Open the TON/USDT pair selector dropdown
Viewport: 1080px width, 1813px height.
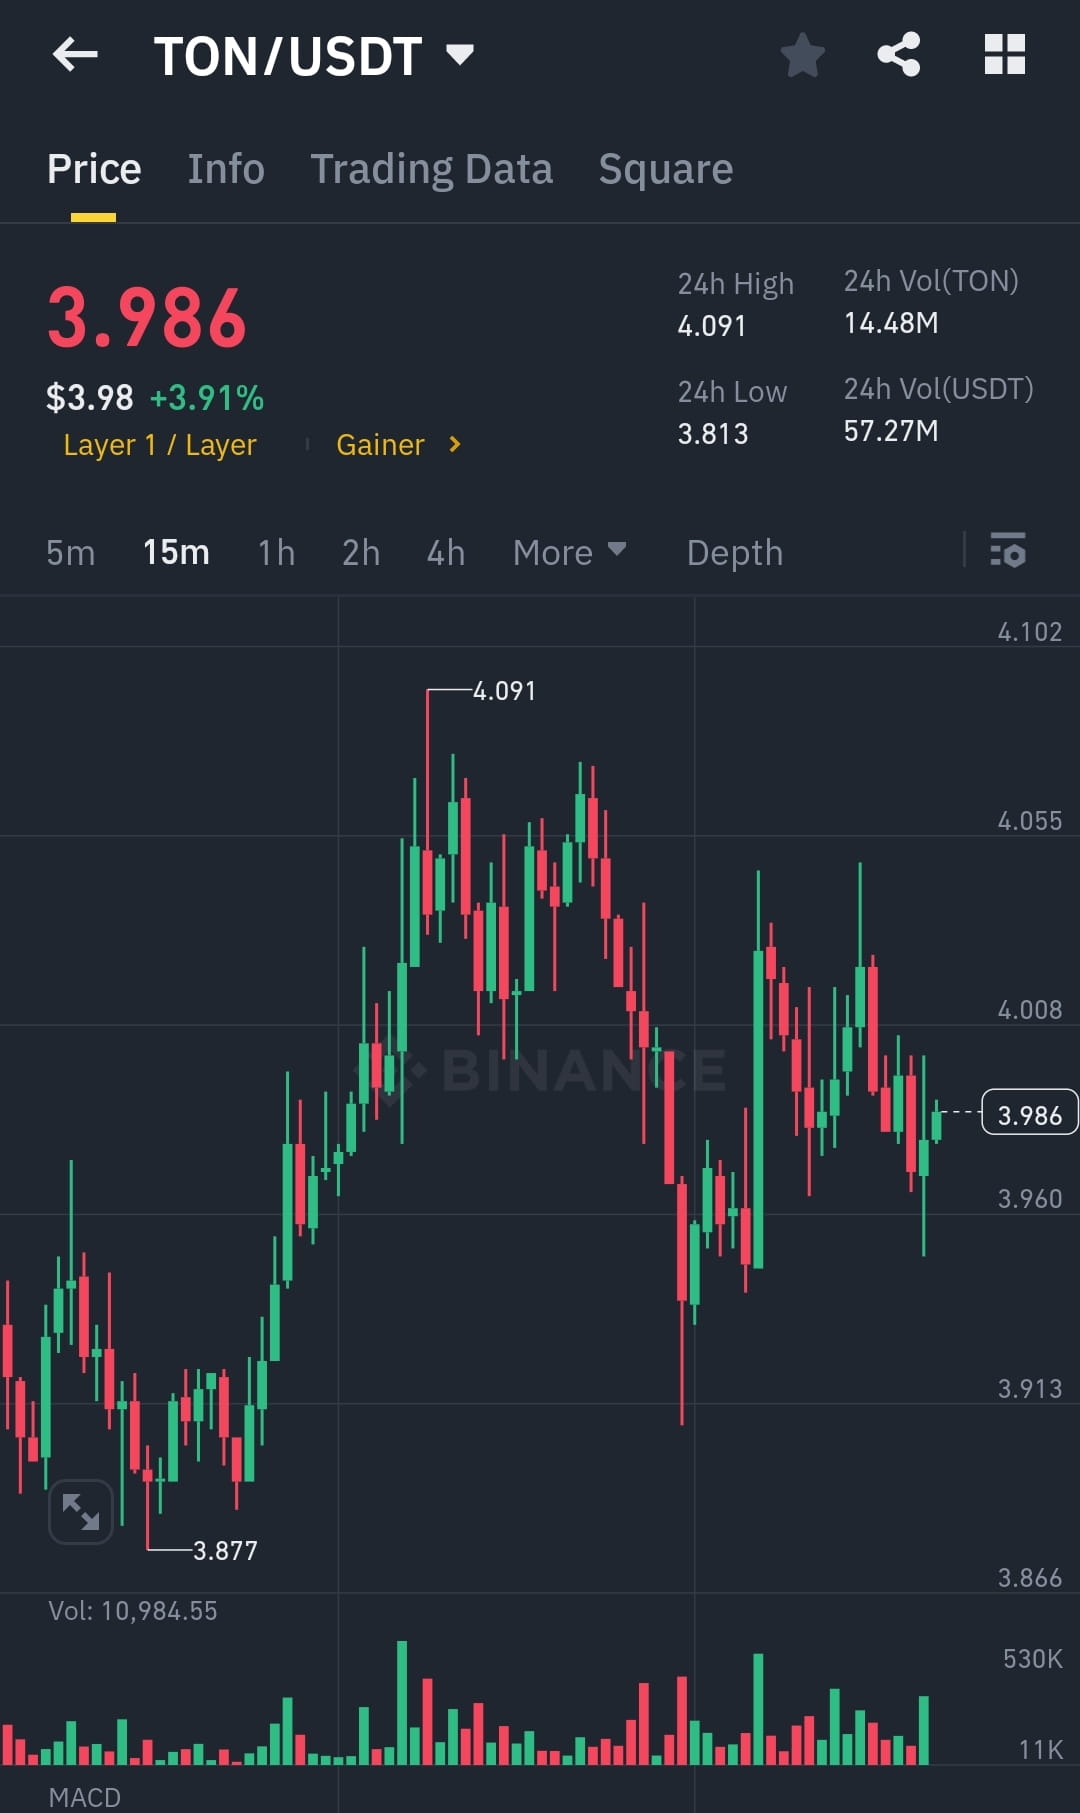[x=459, y=55]
